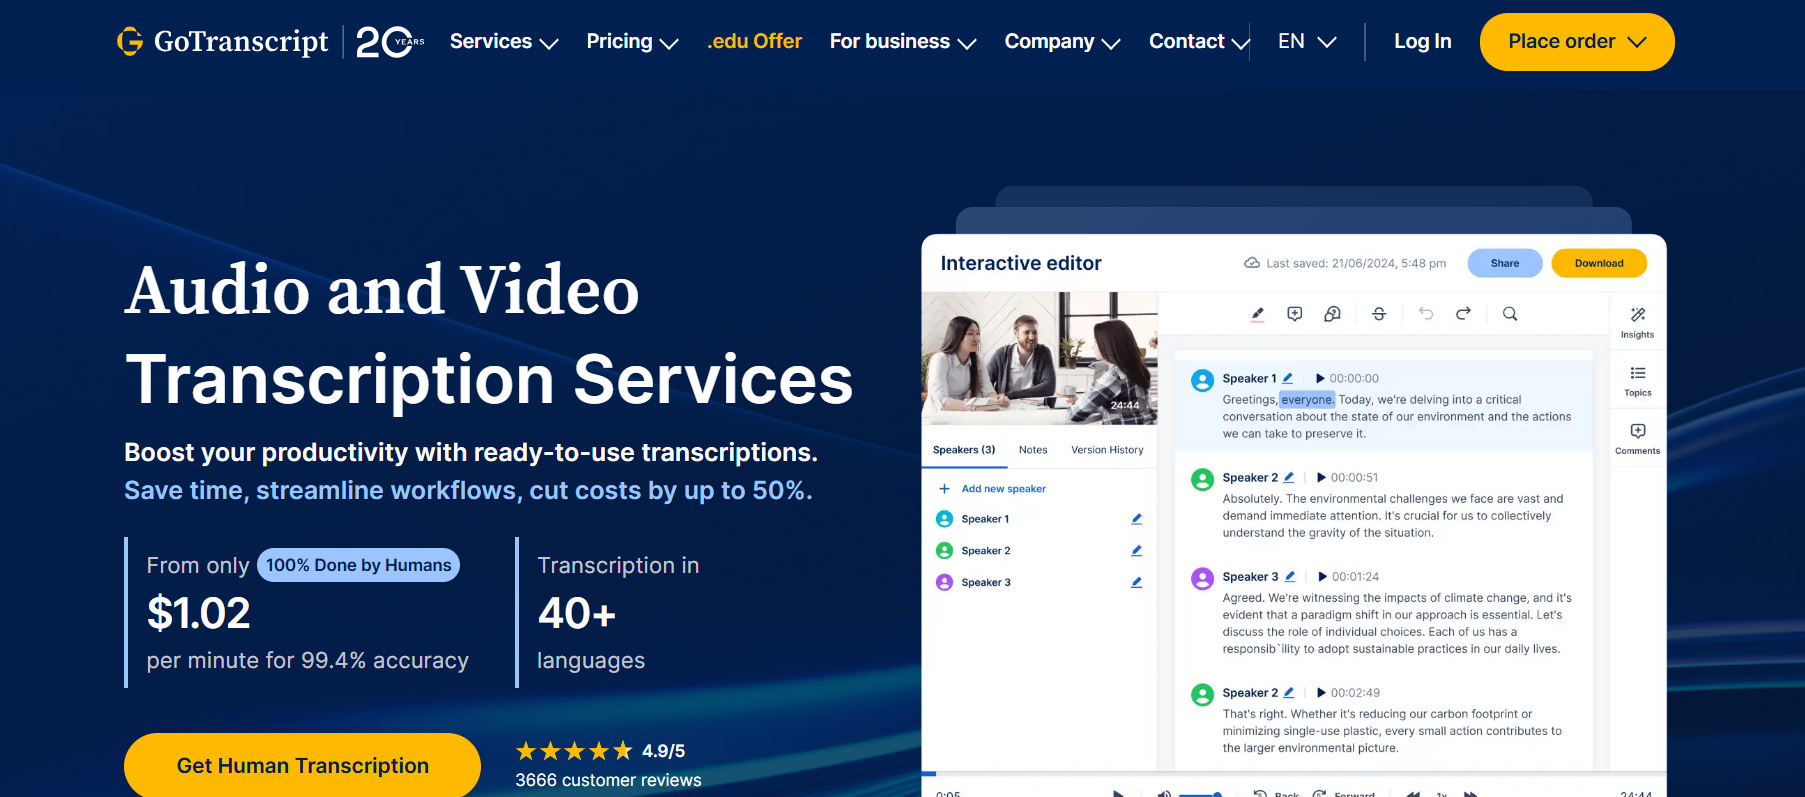Click the "40+" languages figure

pos(577,613)
